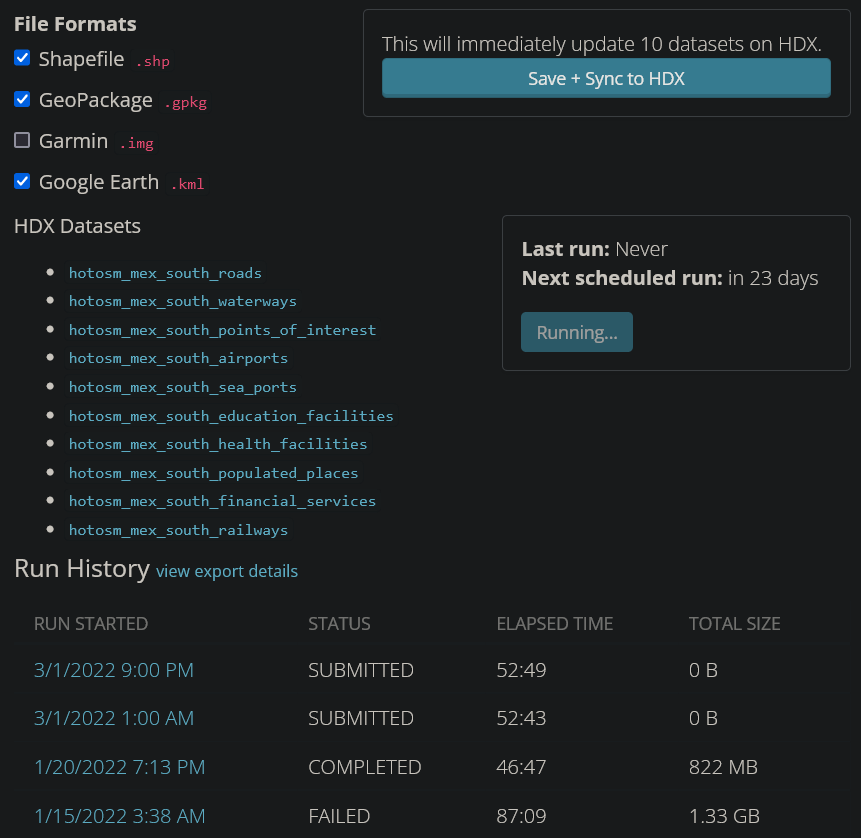Click the Save + Sync to HDX button
861x838 pixels.
coord(606,79)
